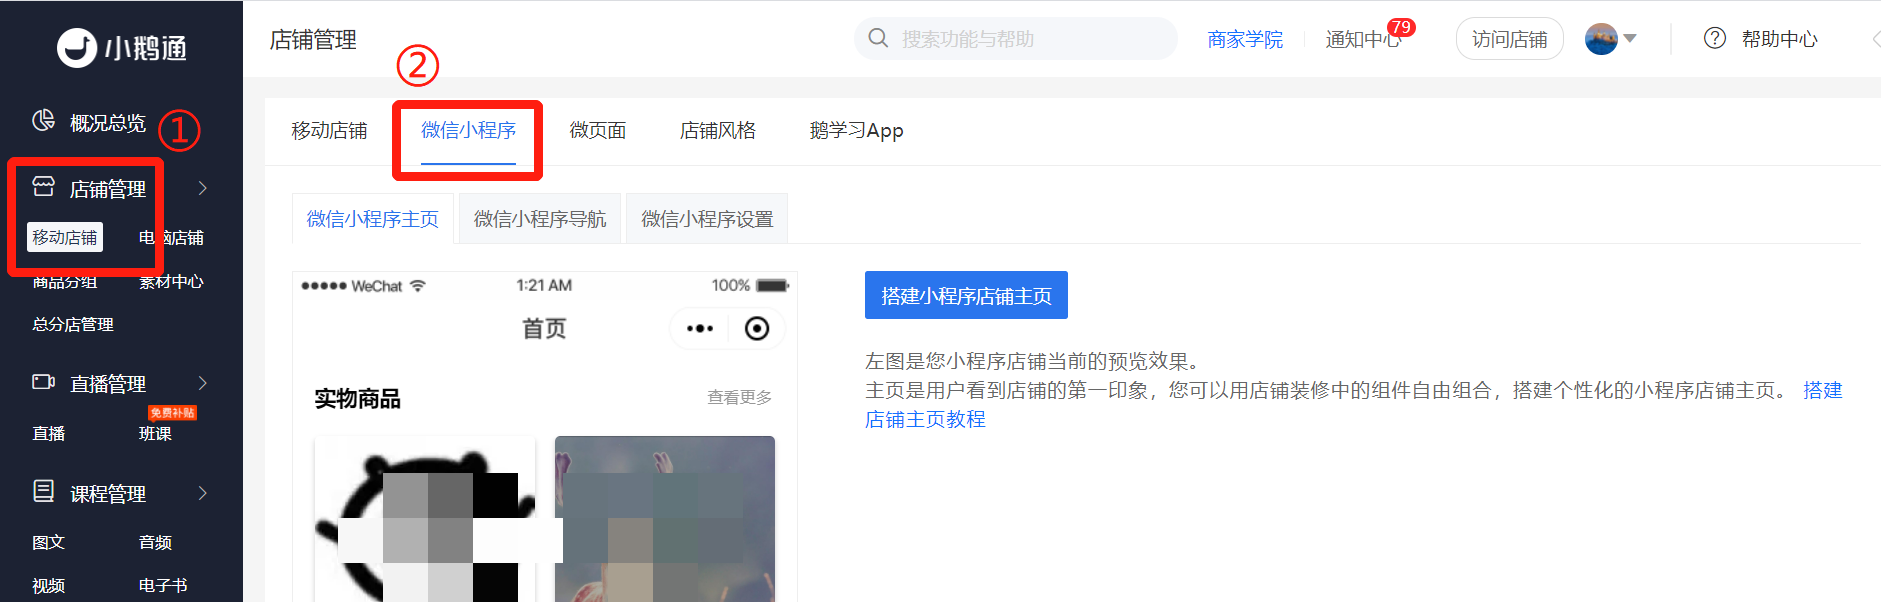Click the panda product thumbnail
The width and height of the screenshot is (1881, 602).
[425, 520]
